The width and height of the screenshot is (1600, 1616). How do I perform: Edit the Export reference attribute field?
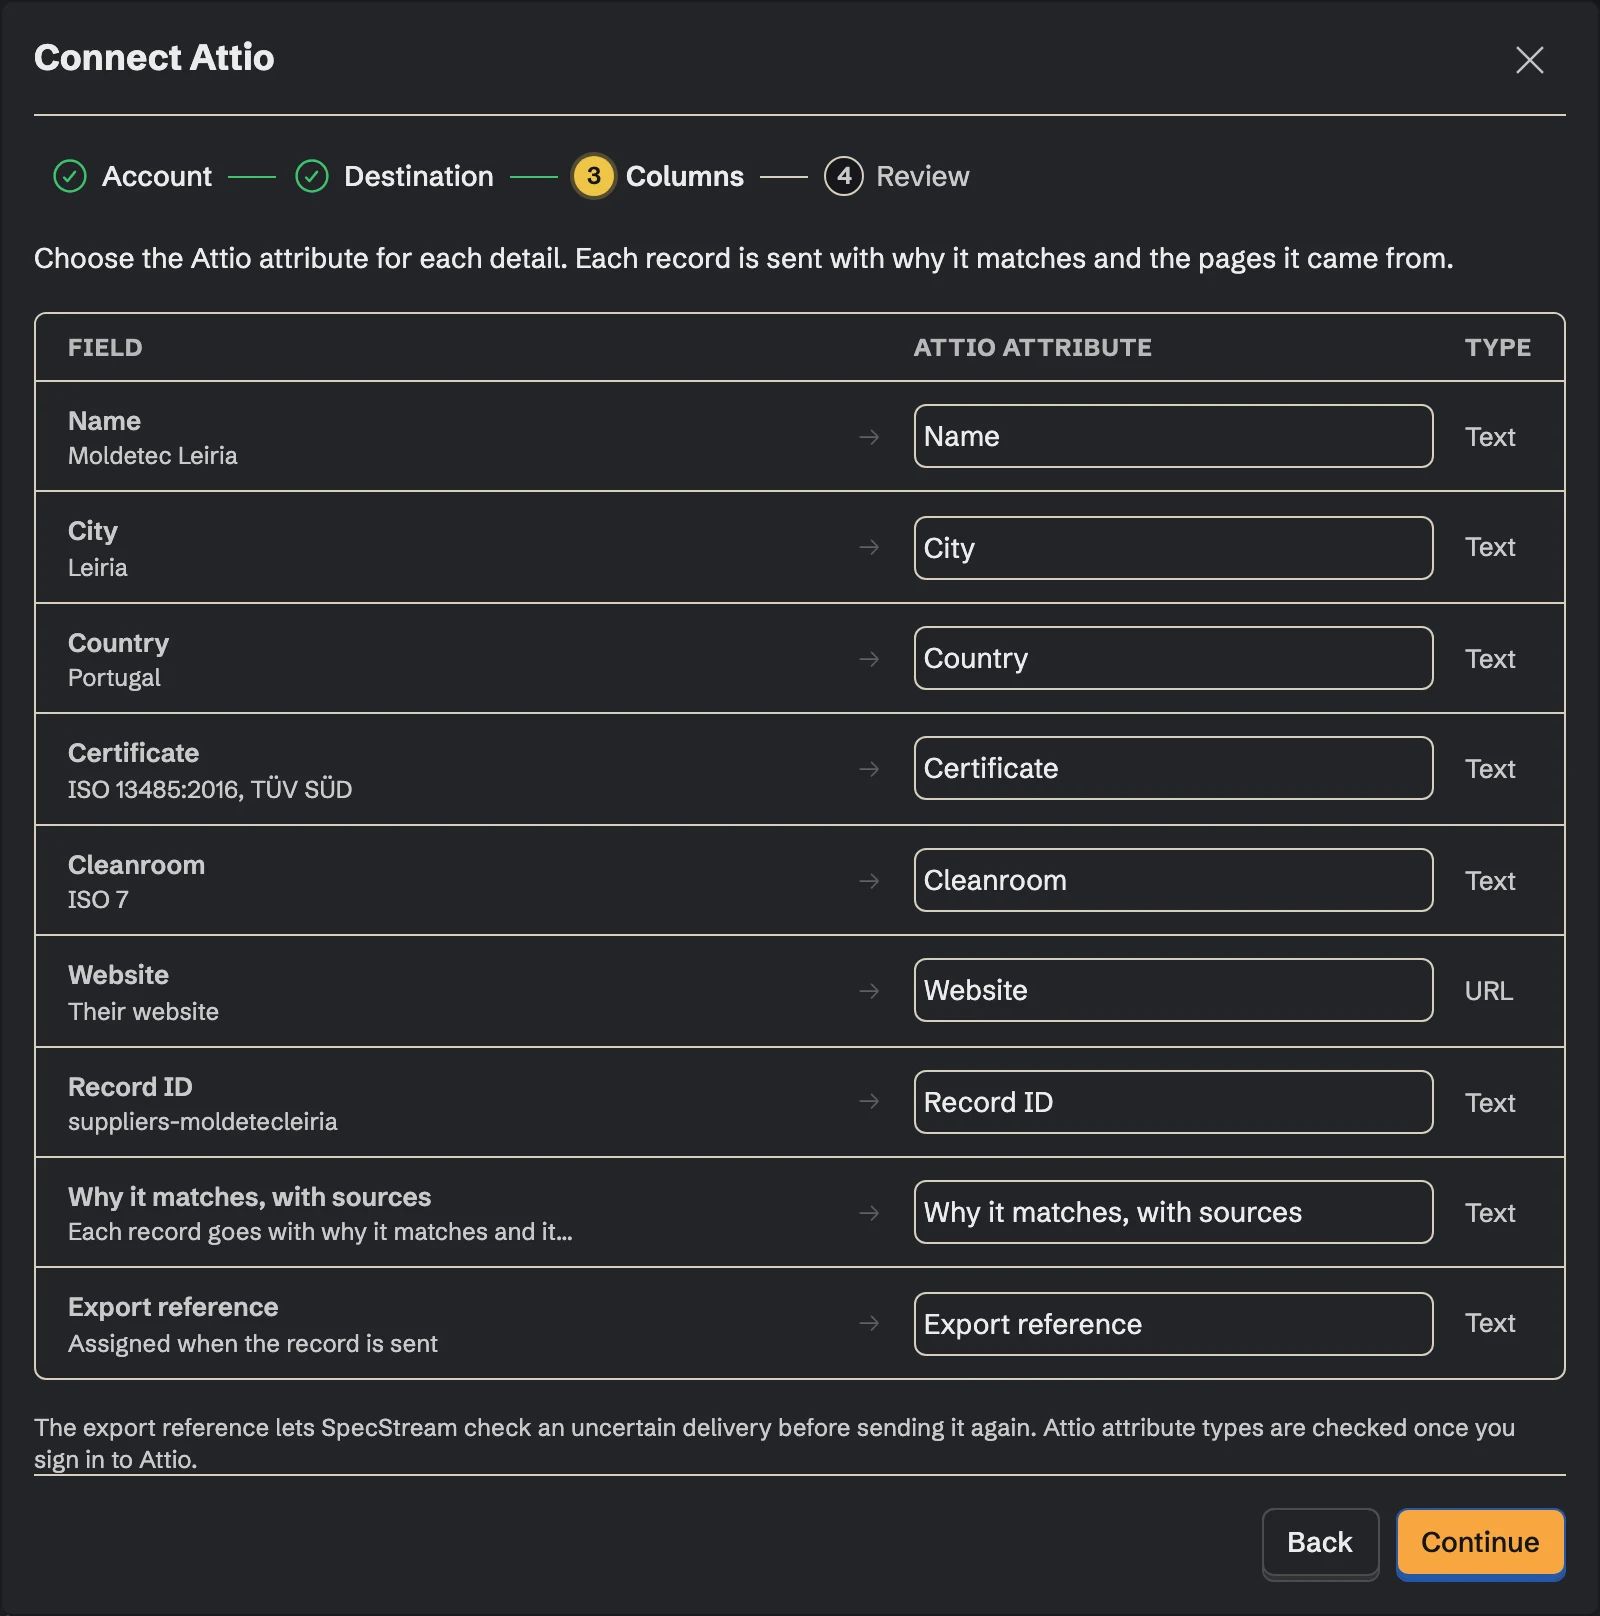click(x=1173, y=1324)
